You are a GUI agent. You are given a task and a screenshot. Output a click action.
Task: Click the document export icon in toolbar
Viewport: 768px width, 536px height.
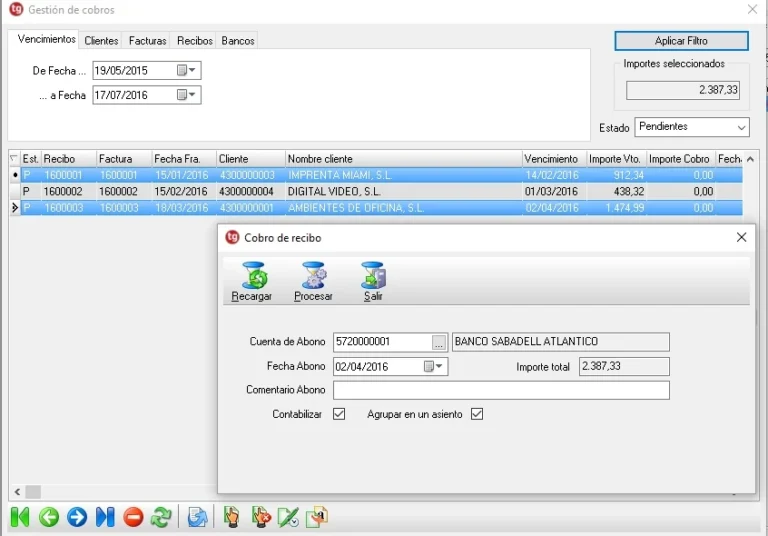click(197, 517)
